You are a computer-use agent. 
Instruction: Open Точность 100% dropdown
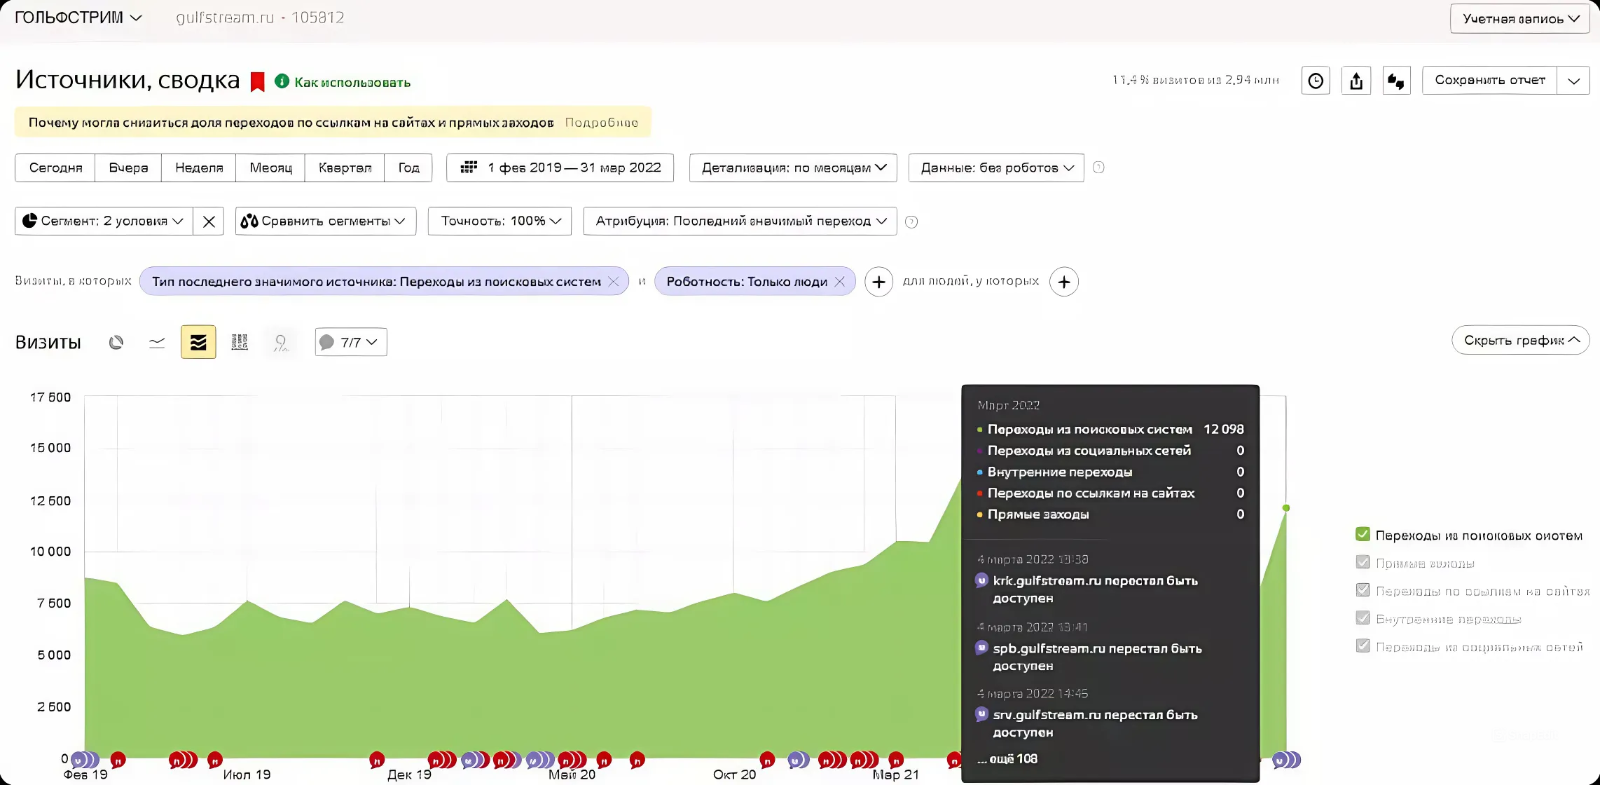click(500, 221)
